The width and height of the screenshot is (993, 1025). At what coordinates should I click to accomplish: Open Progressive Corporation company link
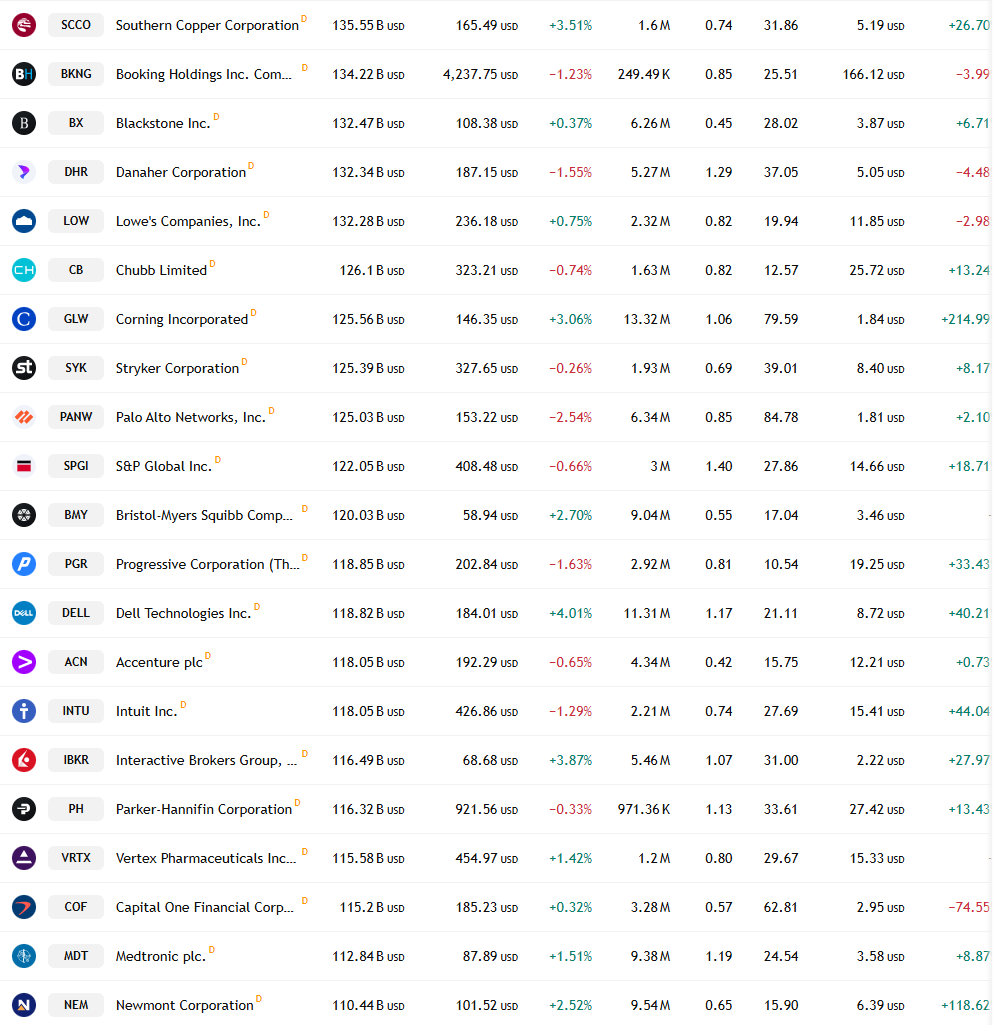coord(208,565)
